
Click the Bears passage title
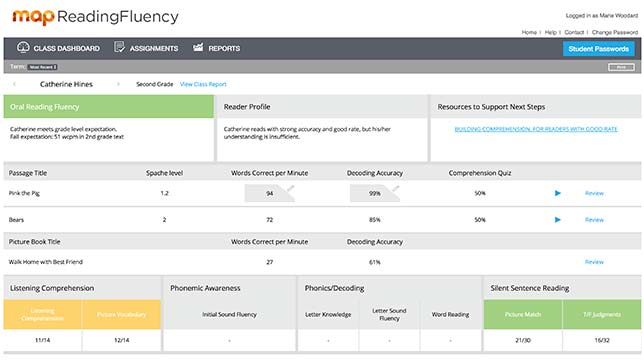(16, 220)
